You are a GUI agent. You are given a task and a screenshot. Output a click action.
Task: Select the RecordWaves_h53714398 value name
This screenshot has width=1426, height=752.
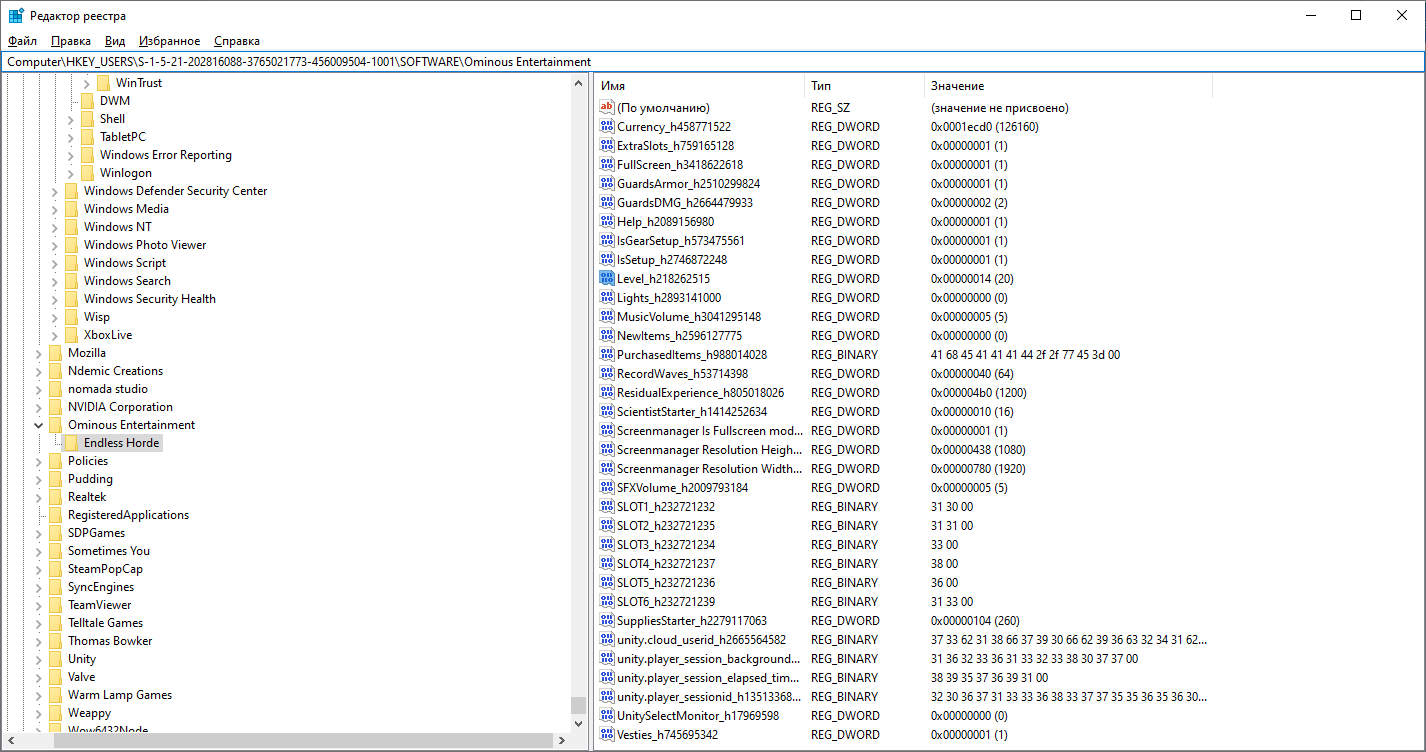tap(682, 374)
